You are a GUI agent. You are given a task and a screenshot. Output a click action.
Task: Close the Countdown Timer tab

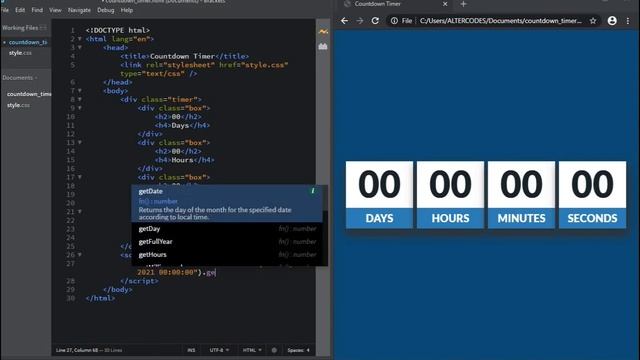445,4
